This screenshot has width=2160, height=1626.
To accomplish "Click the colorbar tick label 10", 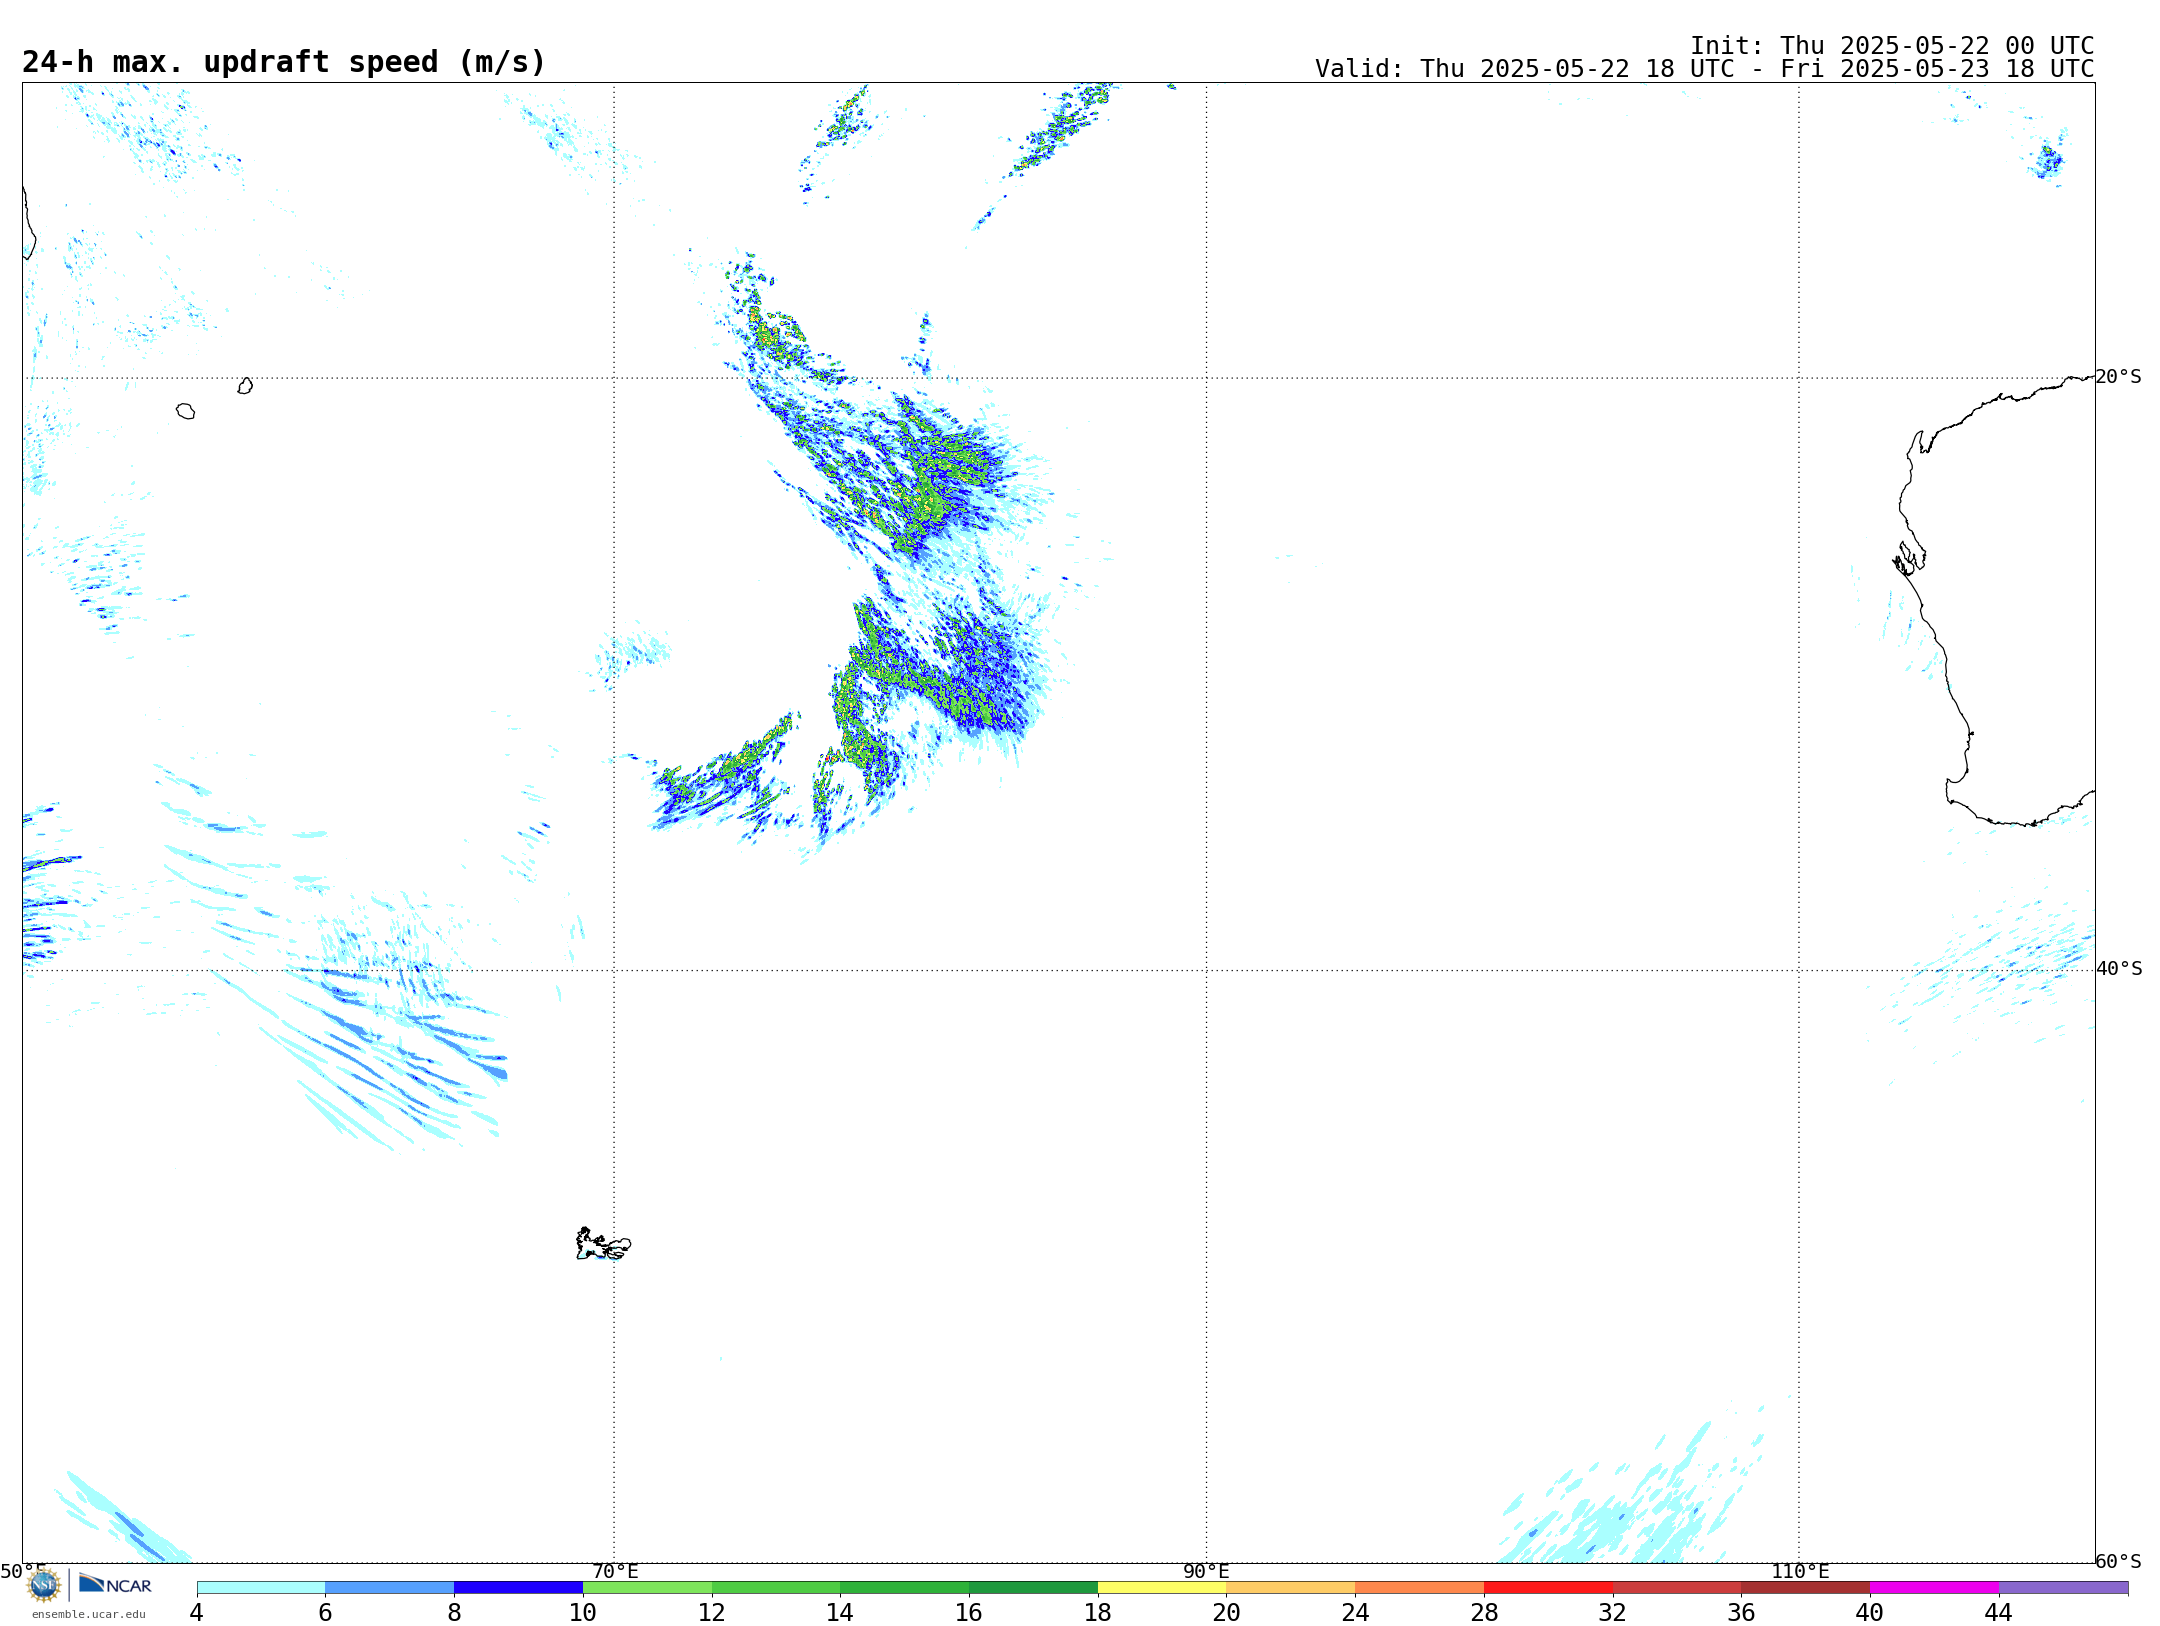I will (x=583, y=1612).
